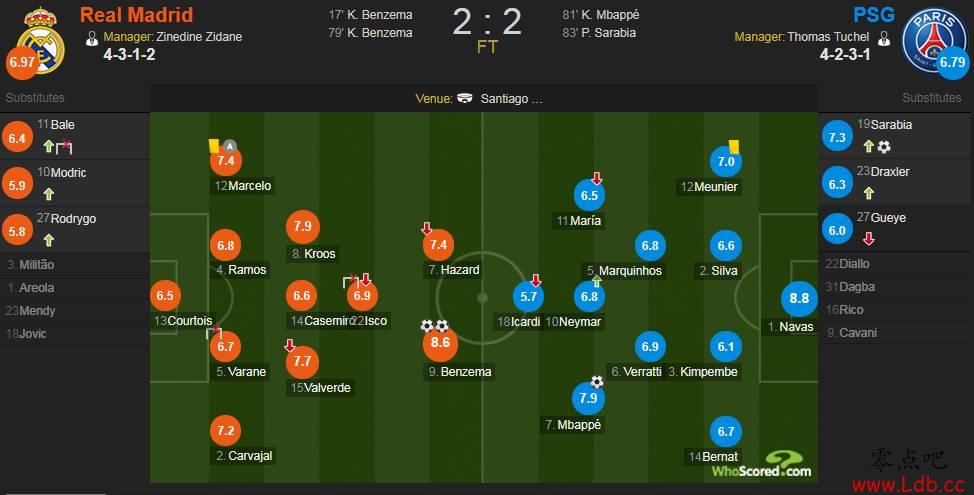
Task: Click the stadium icon next to Venue
Action: click(465, 98)
